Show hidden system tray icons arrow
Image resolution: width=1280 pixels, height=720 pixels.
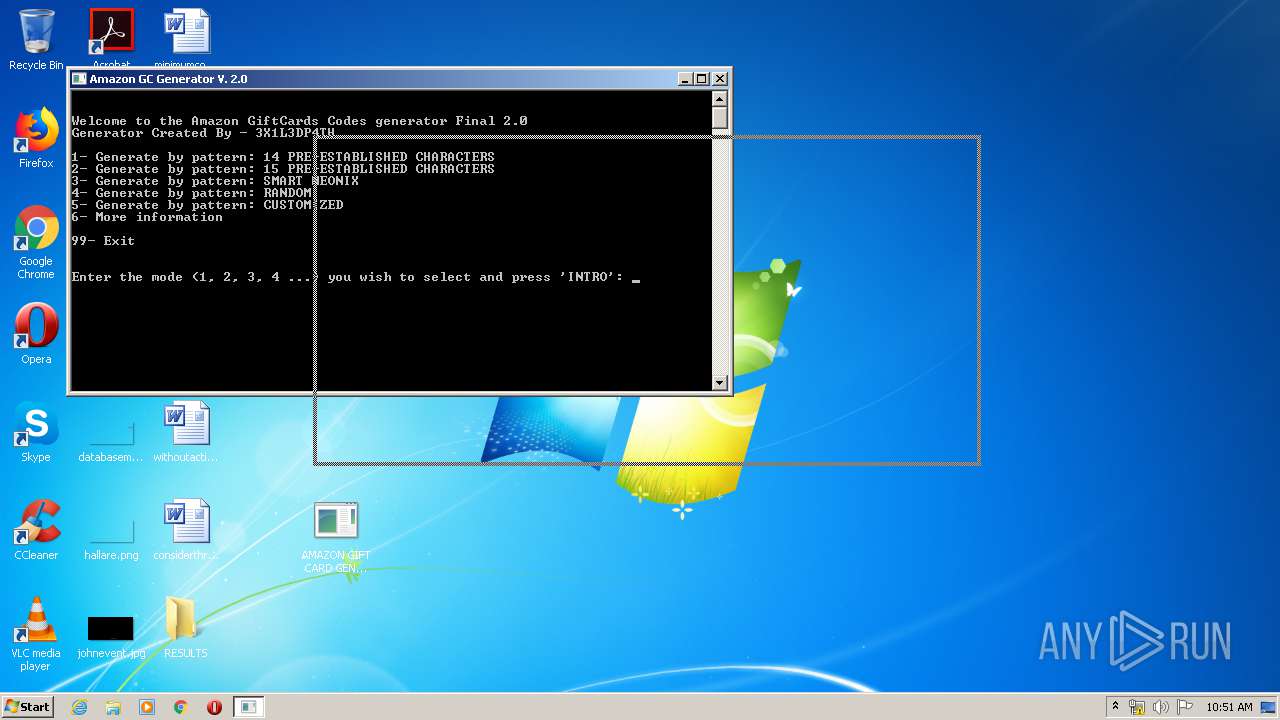(x=1115, y=707)
